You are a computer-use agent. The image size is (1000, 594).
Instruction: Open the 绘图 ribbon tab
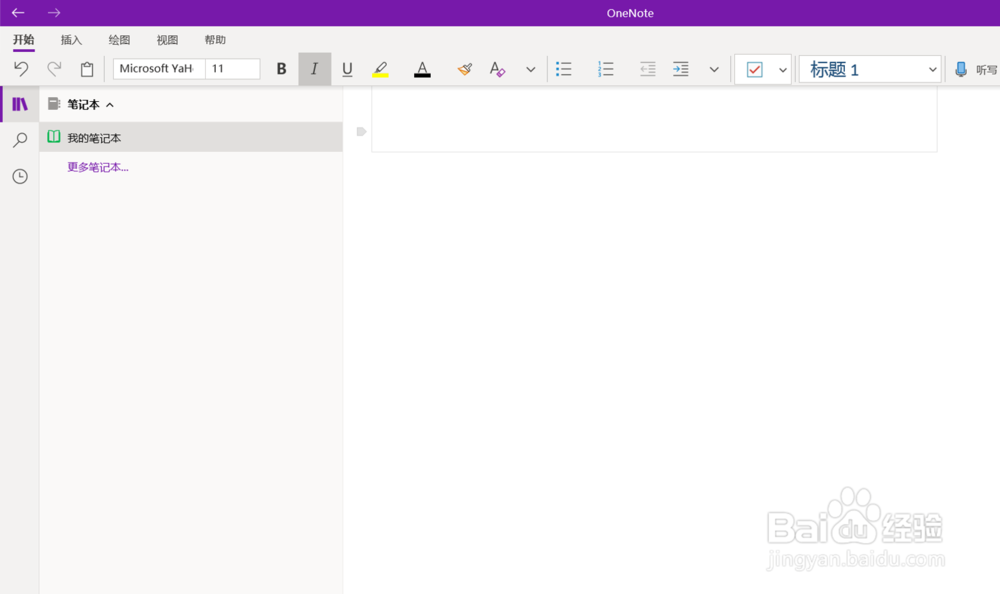pyautogui.click(x=119, y=40)
